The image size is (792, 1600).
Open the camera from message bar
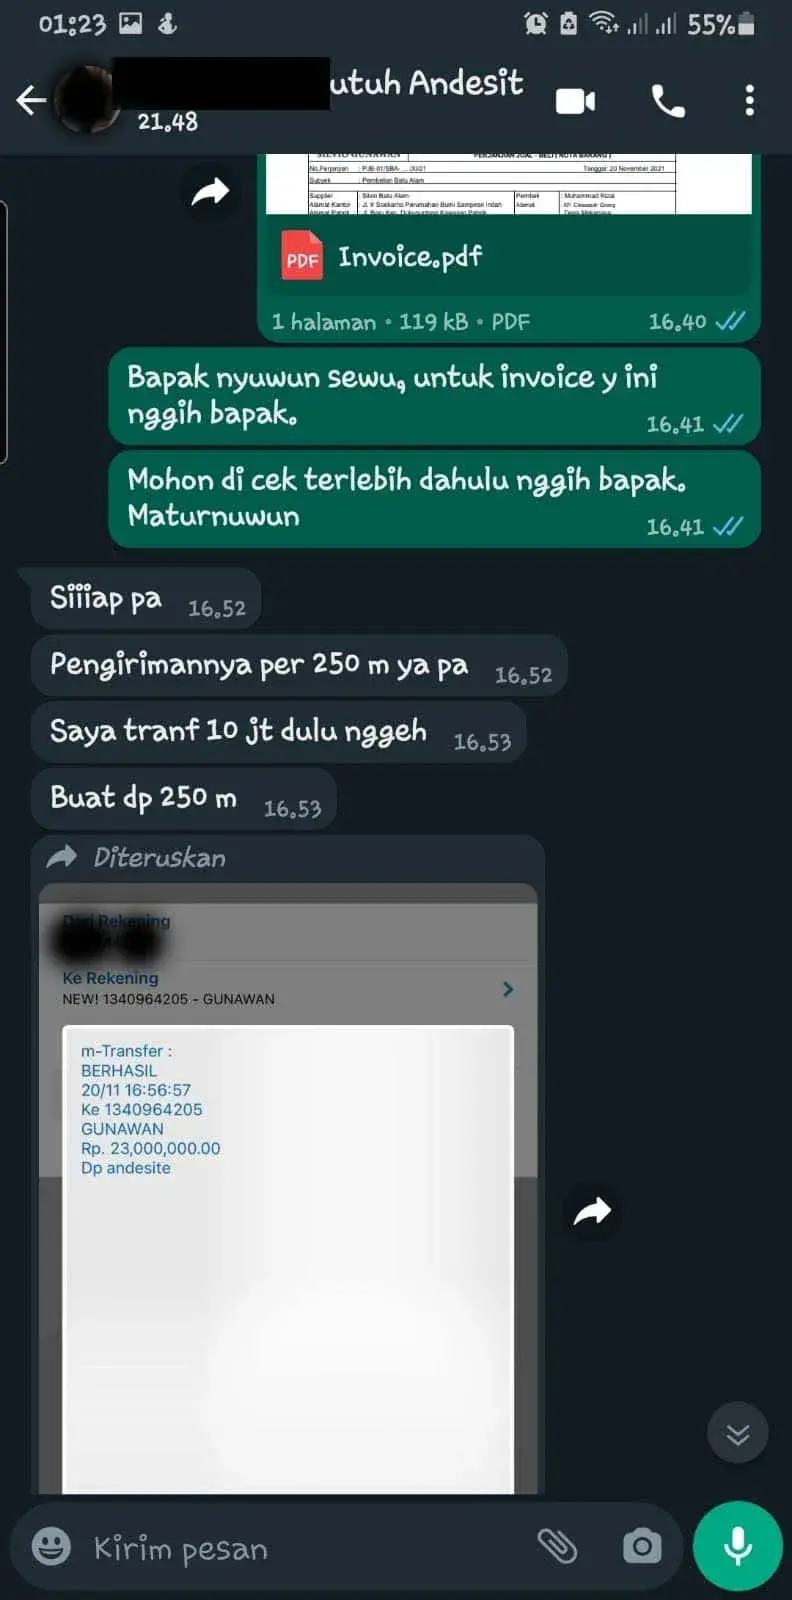pyautogui.click(x=642, y=1547)
